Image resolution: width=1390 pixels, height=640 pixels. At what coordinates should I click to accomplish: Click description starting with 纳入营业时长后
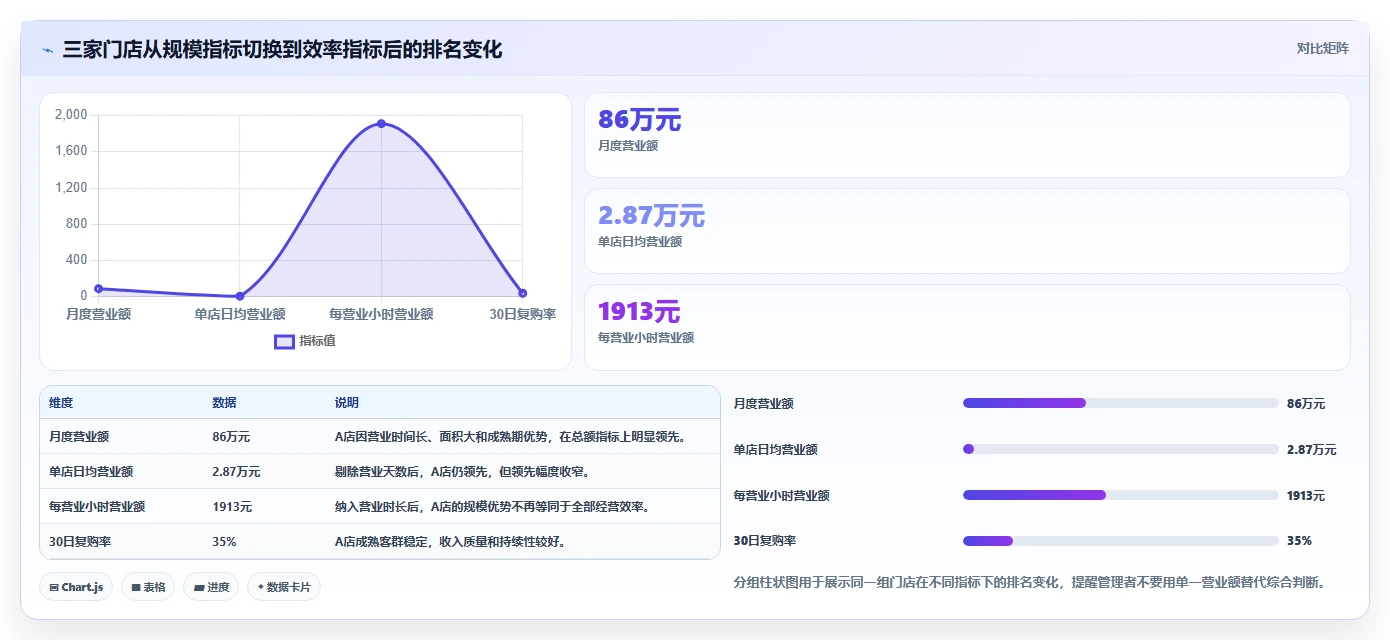pyautogui.click(x=492, y=507)
